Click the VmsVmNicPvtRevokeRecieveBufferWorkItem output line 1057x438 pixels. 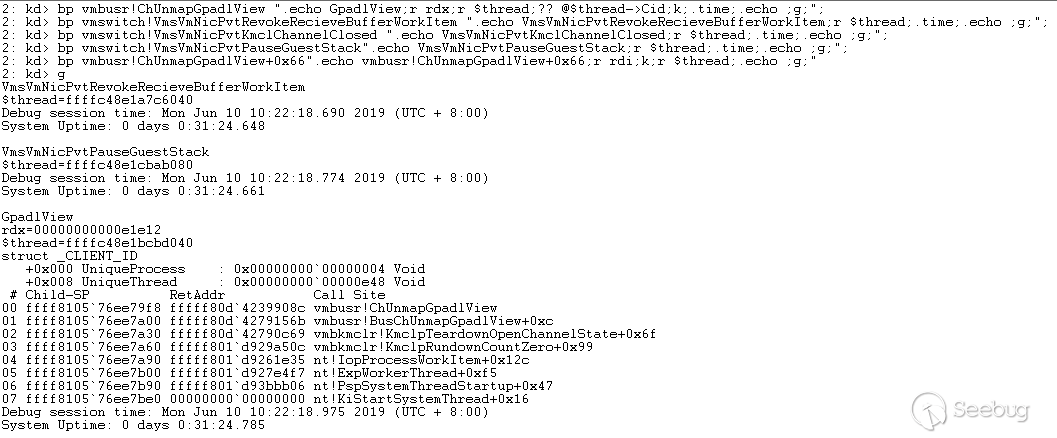click(x=153, y=87)
